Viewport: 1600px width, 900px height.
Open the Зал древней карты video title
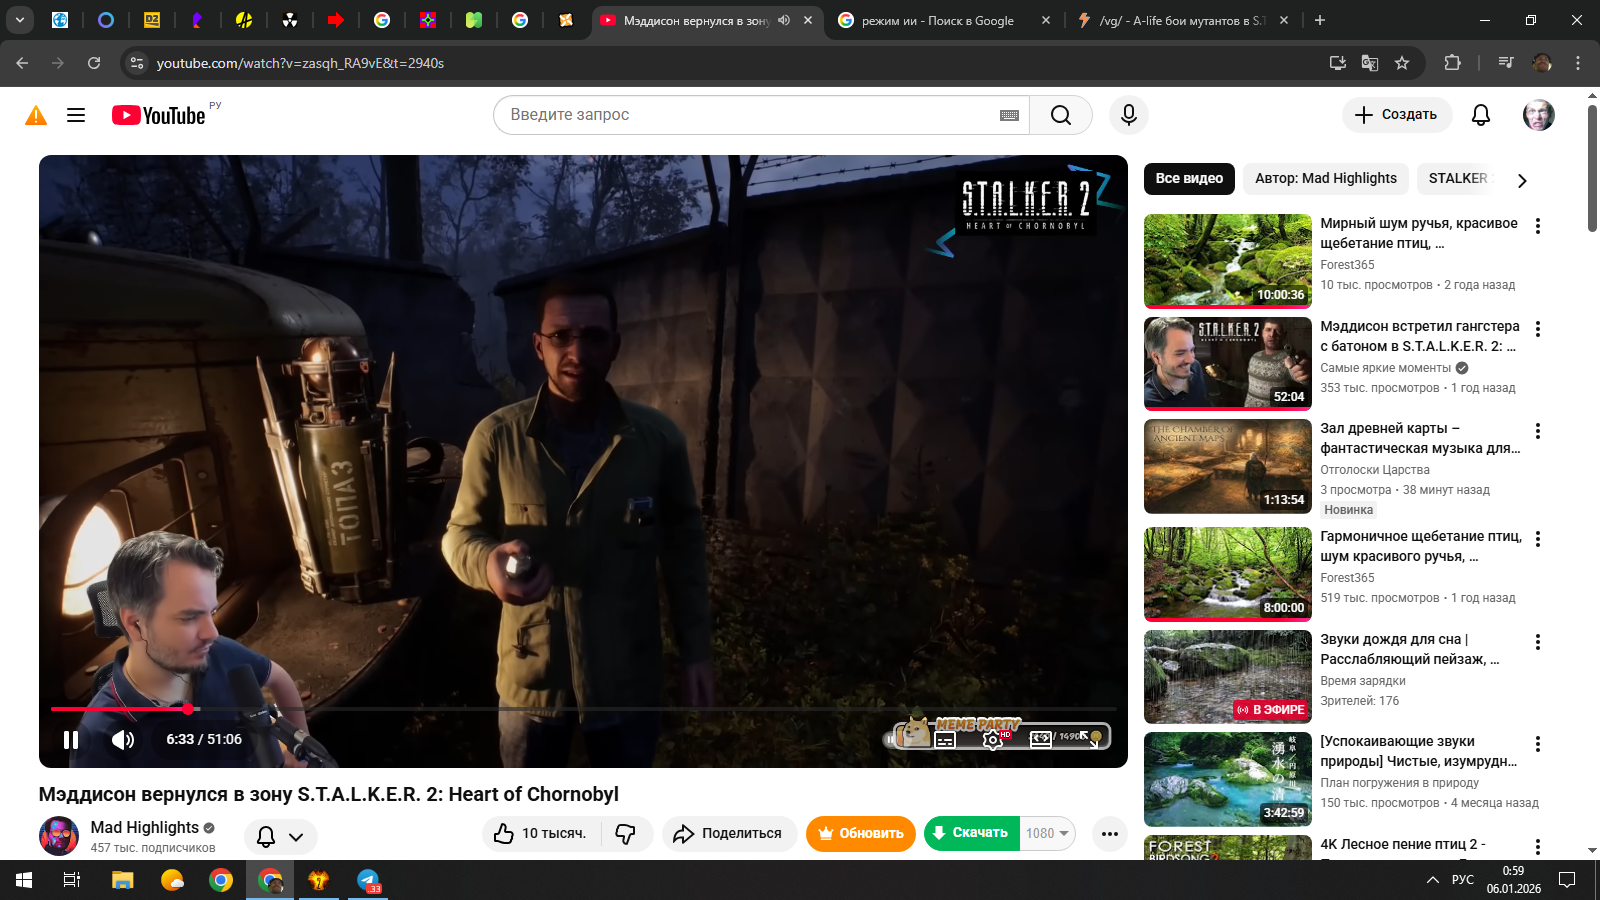[x=1420, y=438]
